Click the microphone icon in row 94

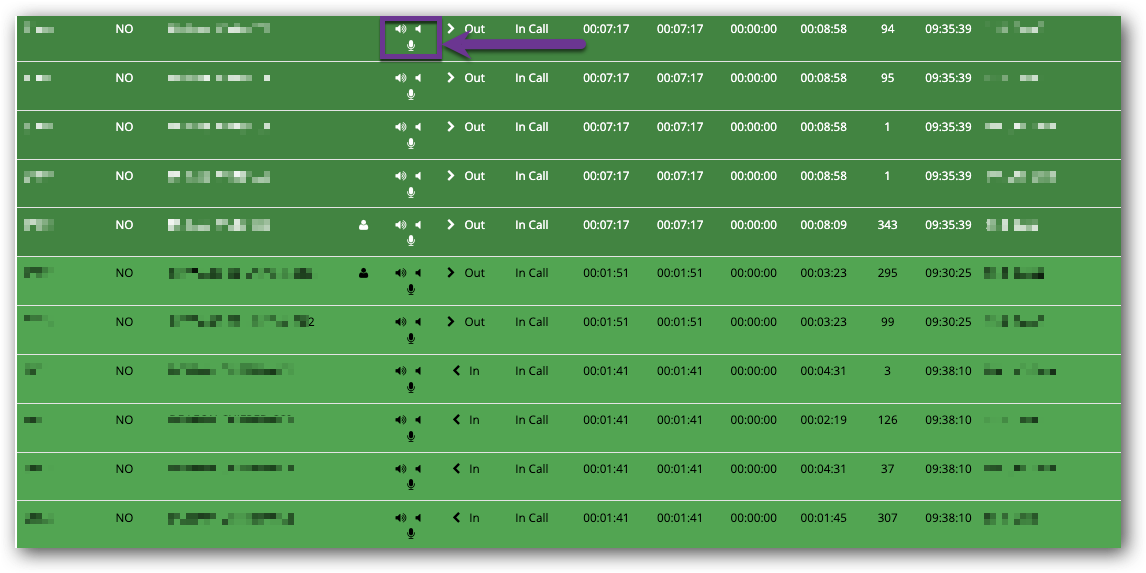point(411,45)
